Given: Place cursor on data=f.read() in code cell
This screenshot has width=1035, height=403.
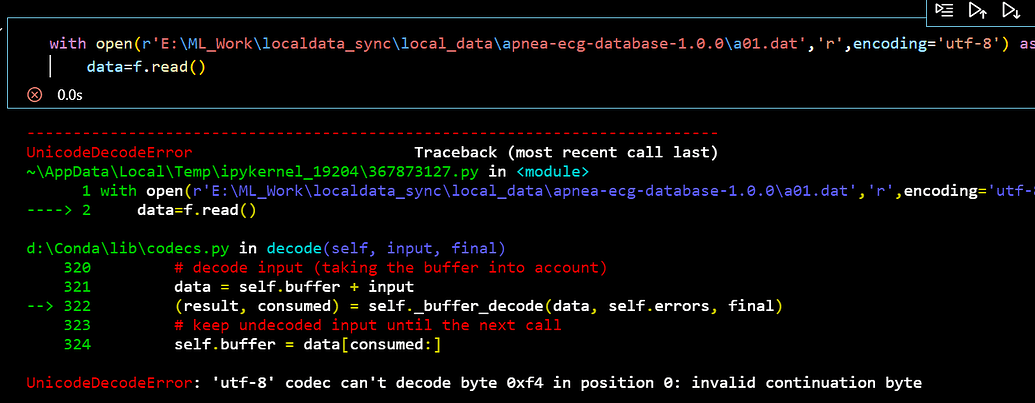Looking at the screenshot, I should pos(146,67).
